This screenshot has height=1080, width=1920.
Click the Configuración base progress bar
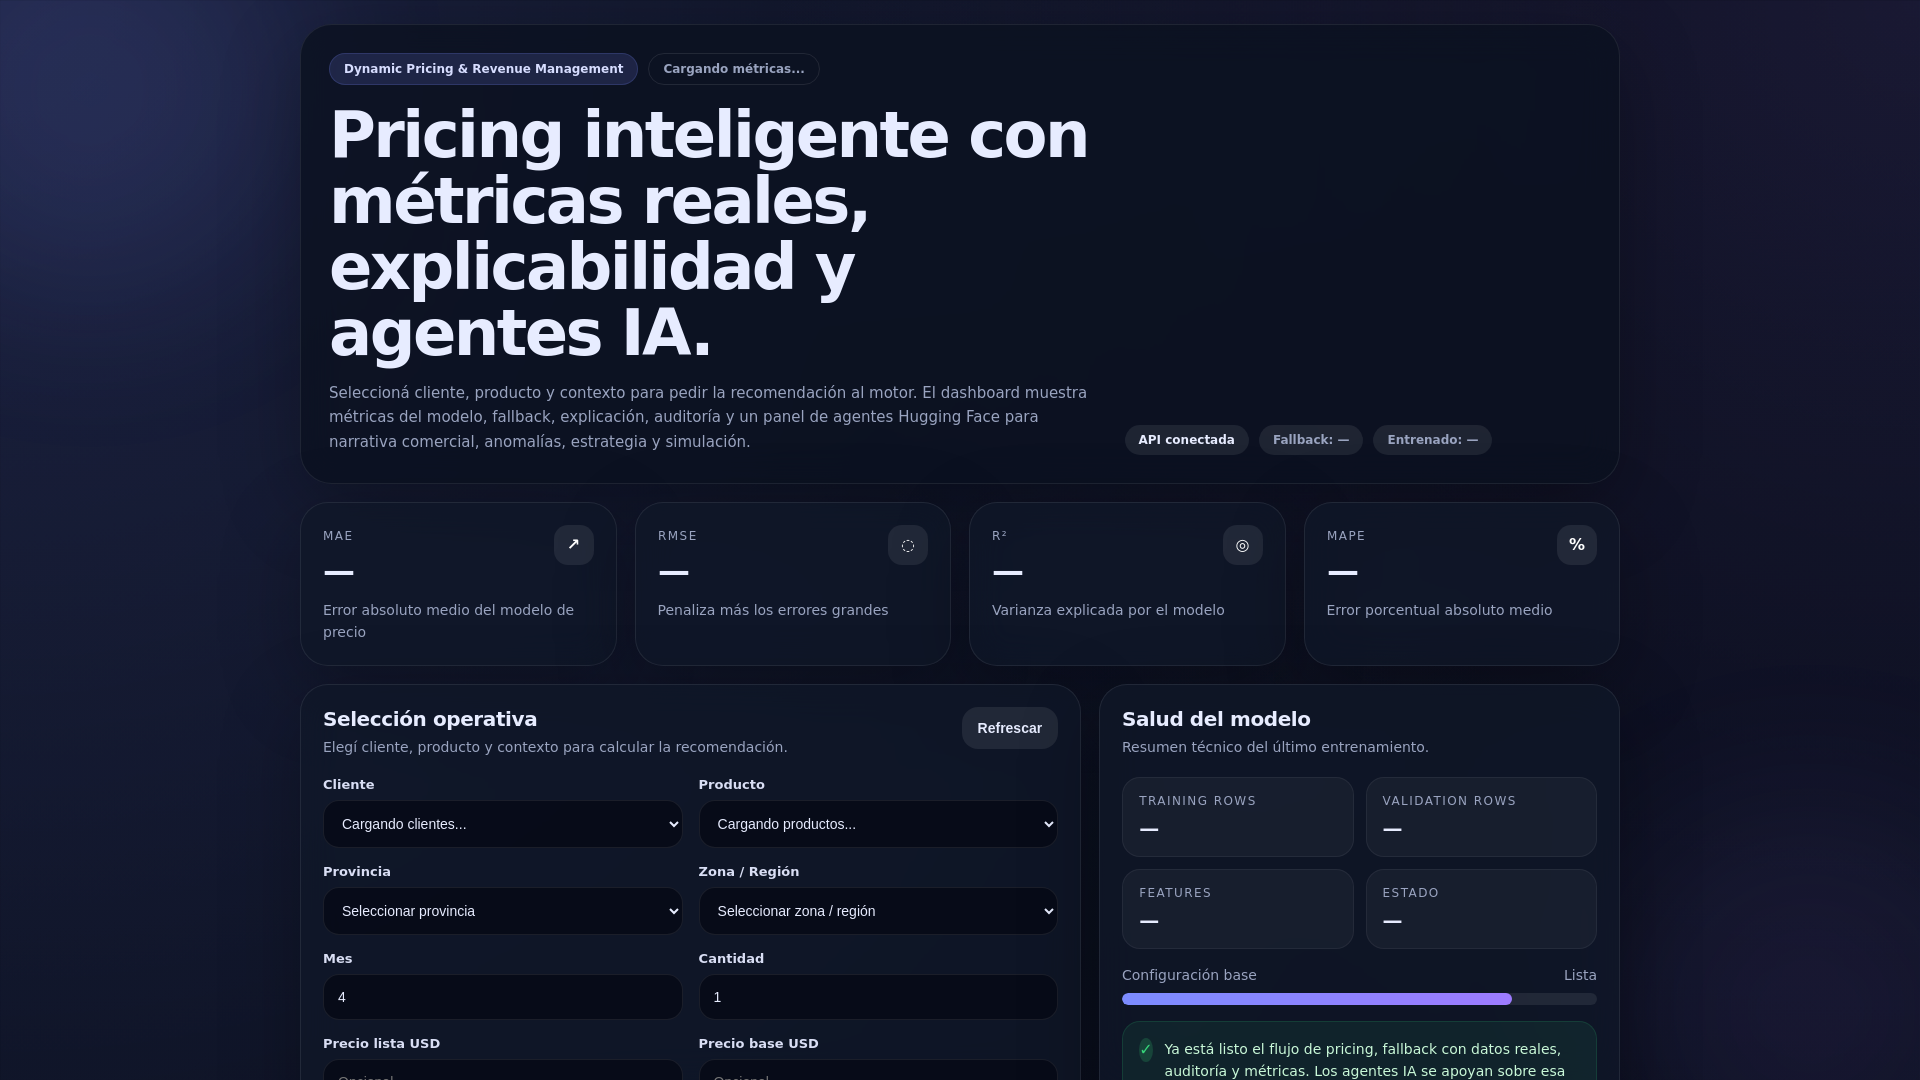pyautogui.click(x=1358, y=999)
